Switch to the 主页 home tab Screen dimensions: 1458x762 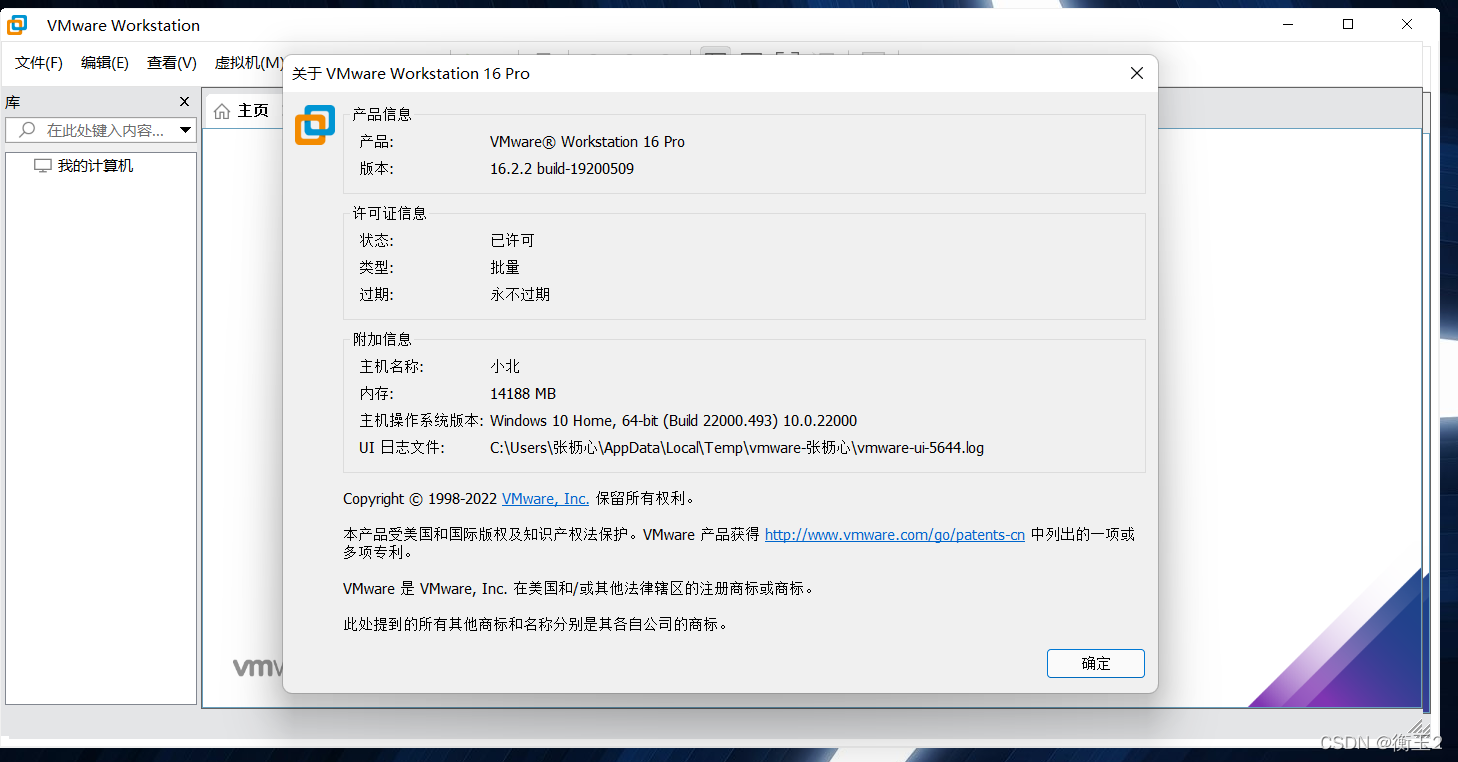(x=243, y=110)
